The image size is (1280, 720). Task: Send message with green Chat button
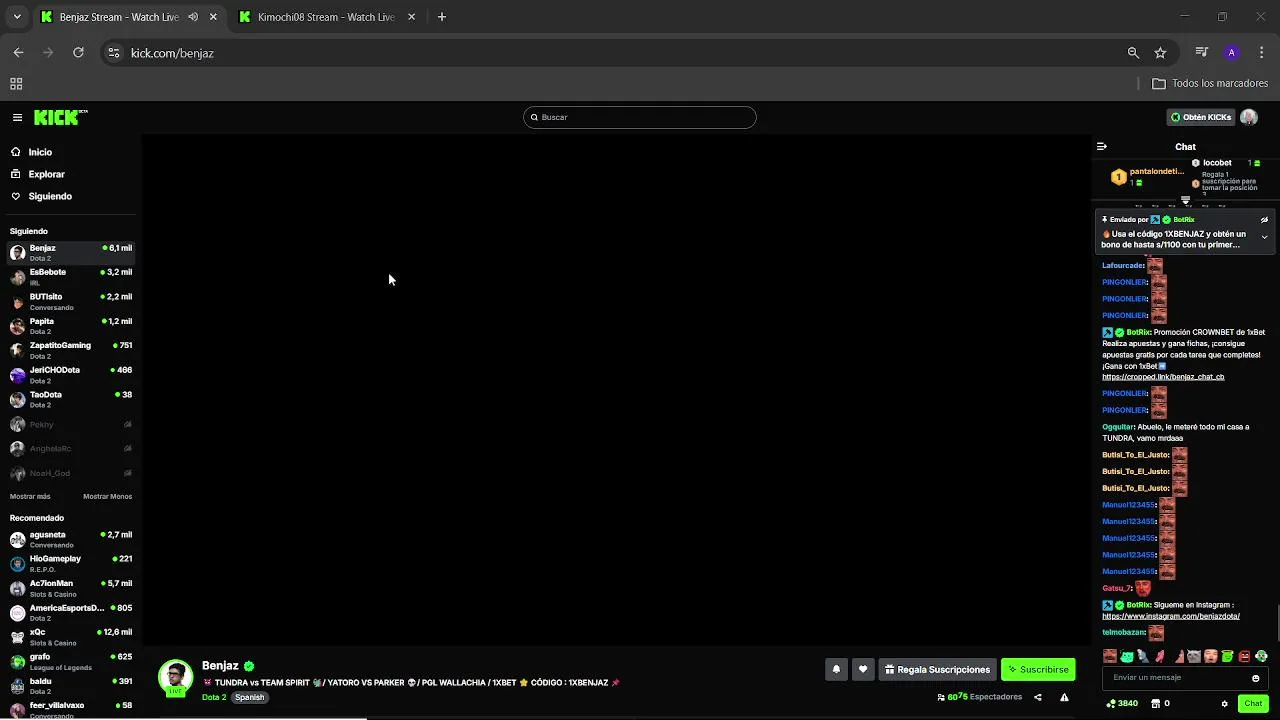(x=1253, y=704)
